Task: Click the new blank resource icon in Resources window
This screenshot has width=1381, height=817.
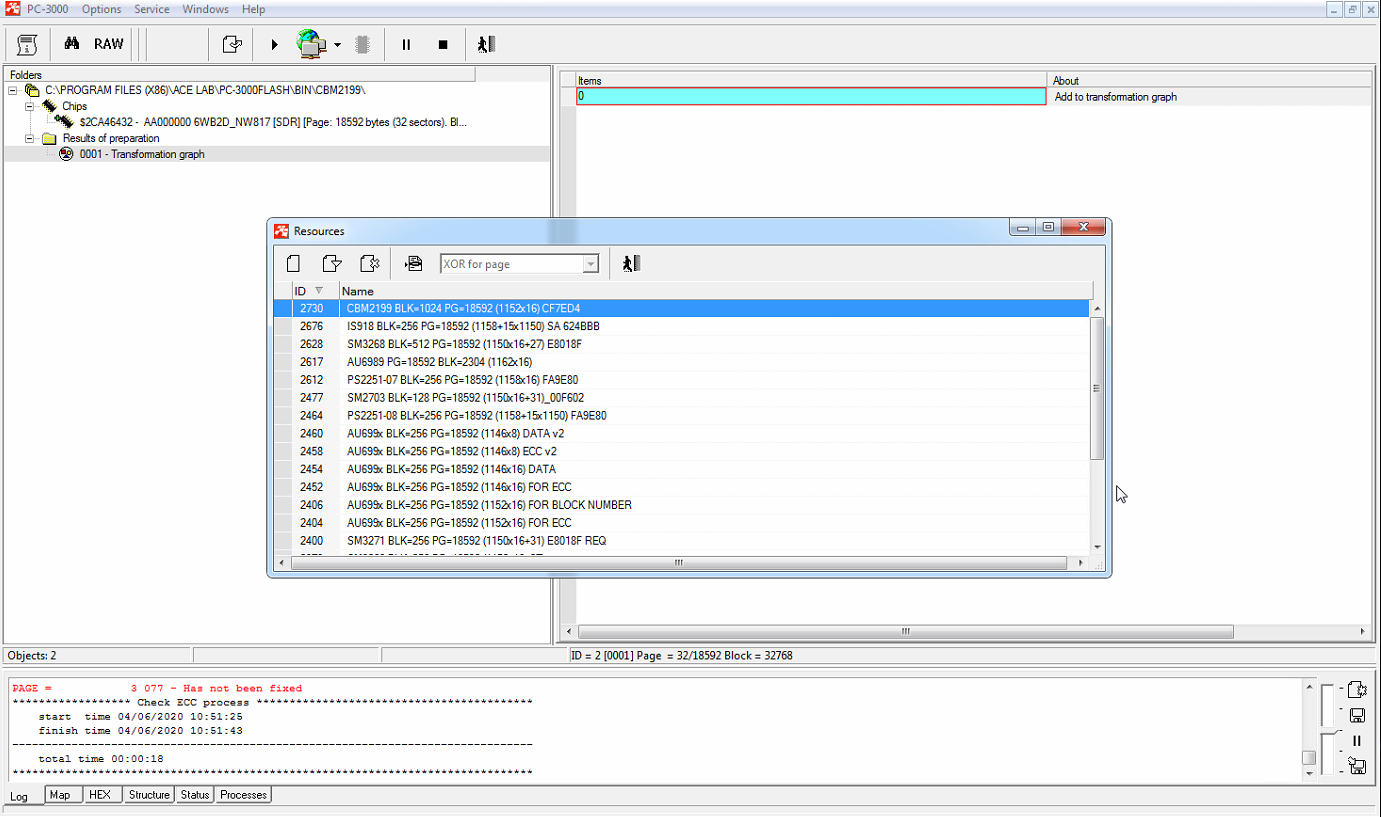Action: (293, 264)
